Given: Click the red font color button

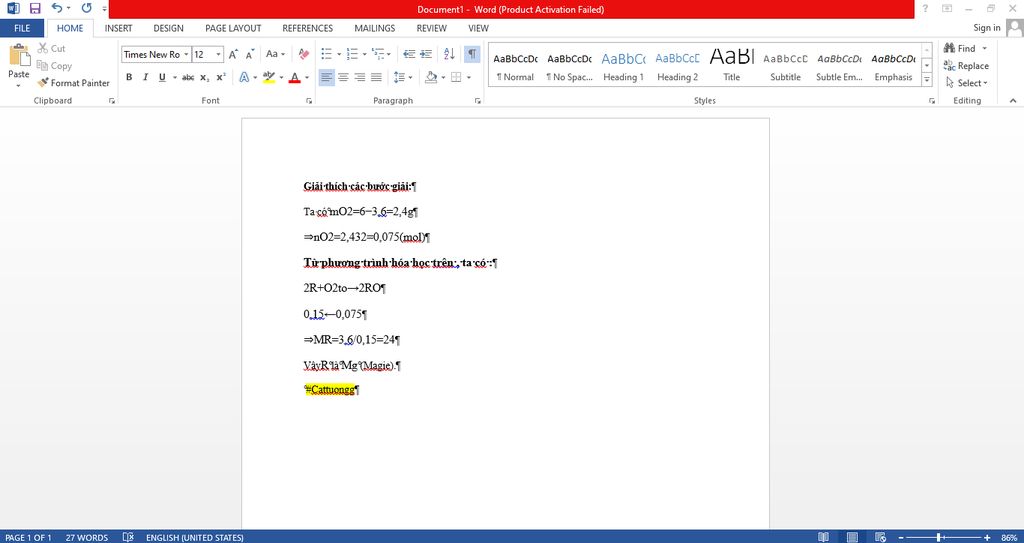Looking at the screenshot, I should 295,77.
